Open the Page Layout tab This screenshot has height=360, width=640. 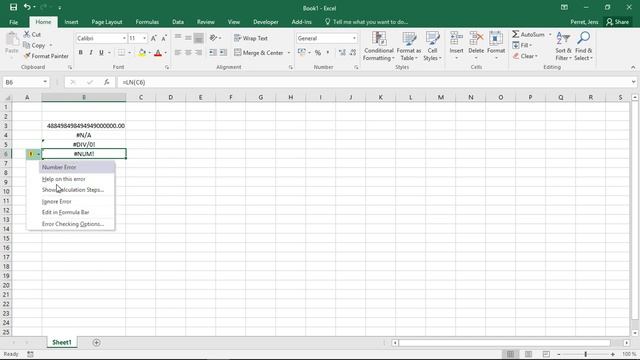point(107,22)
